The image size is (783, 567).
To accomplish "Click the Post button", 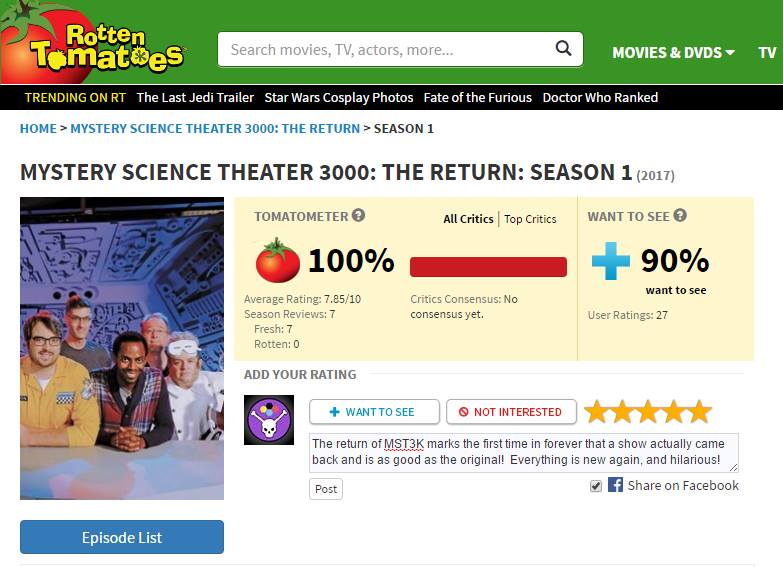I will (x=326, y=489).
